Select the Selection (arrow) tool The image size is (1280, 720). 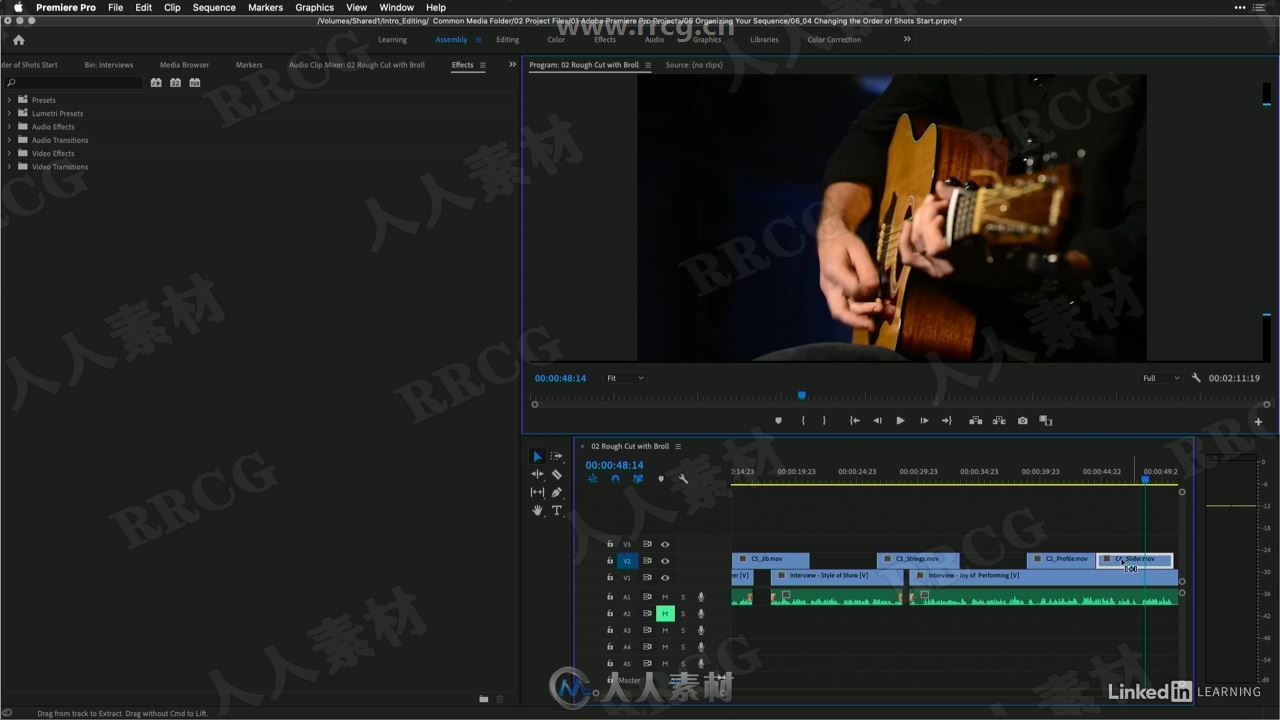tap(537, 456)
